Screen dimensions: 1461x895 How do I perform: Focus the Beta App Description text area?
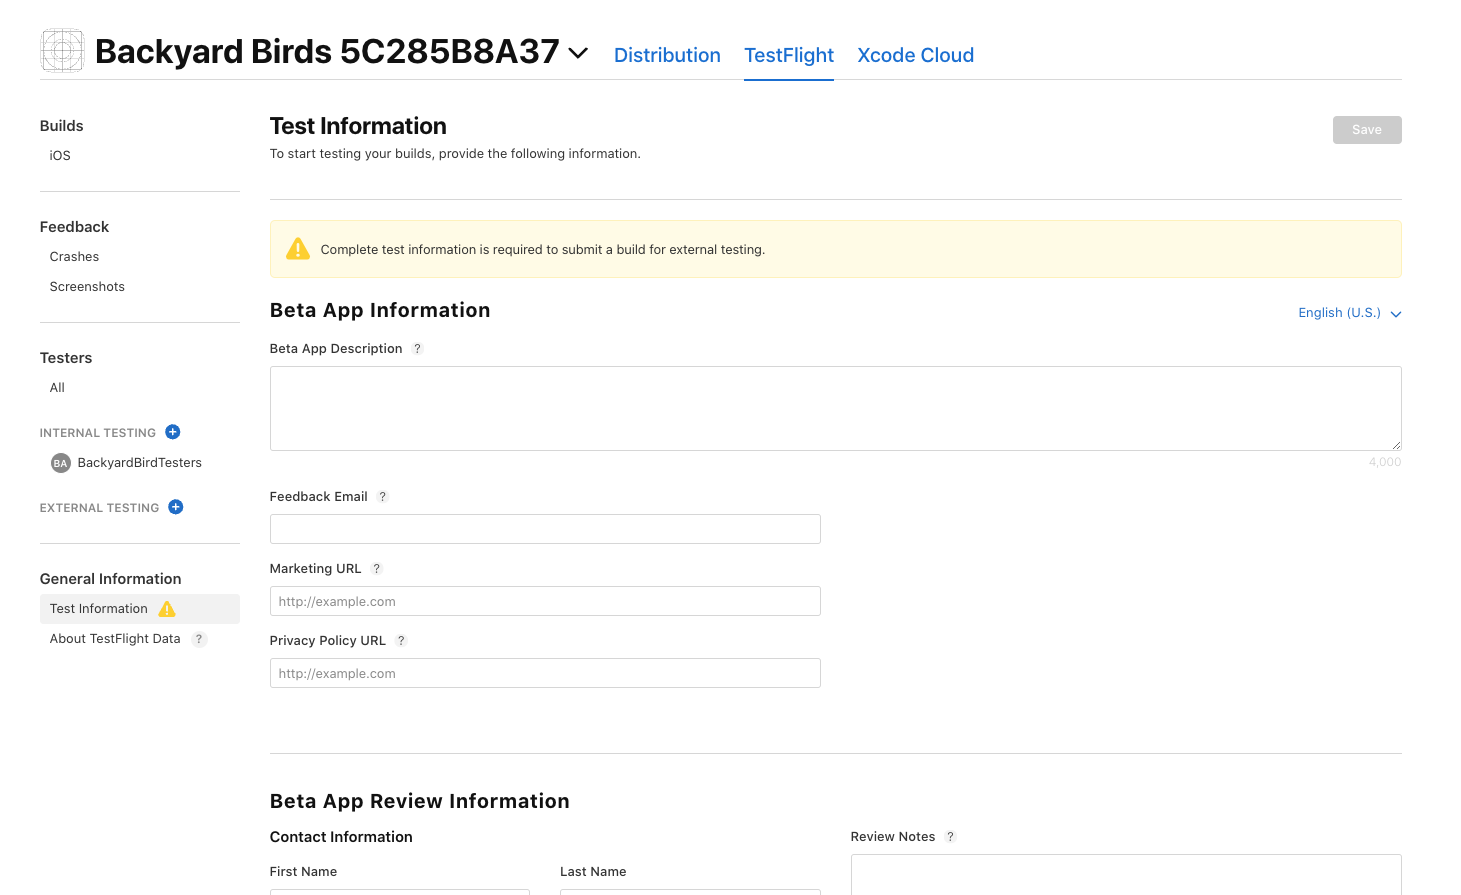tap(835, 408)
